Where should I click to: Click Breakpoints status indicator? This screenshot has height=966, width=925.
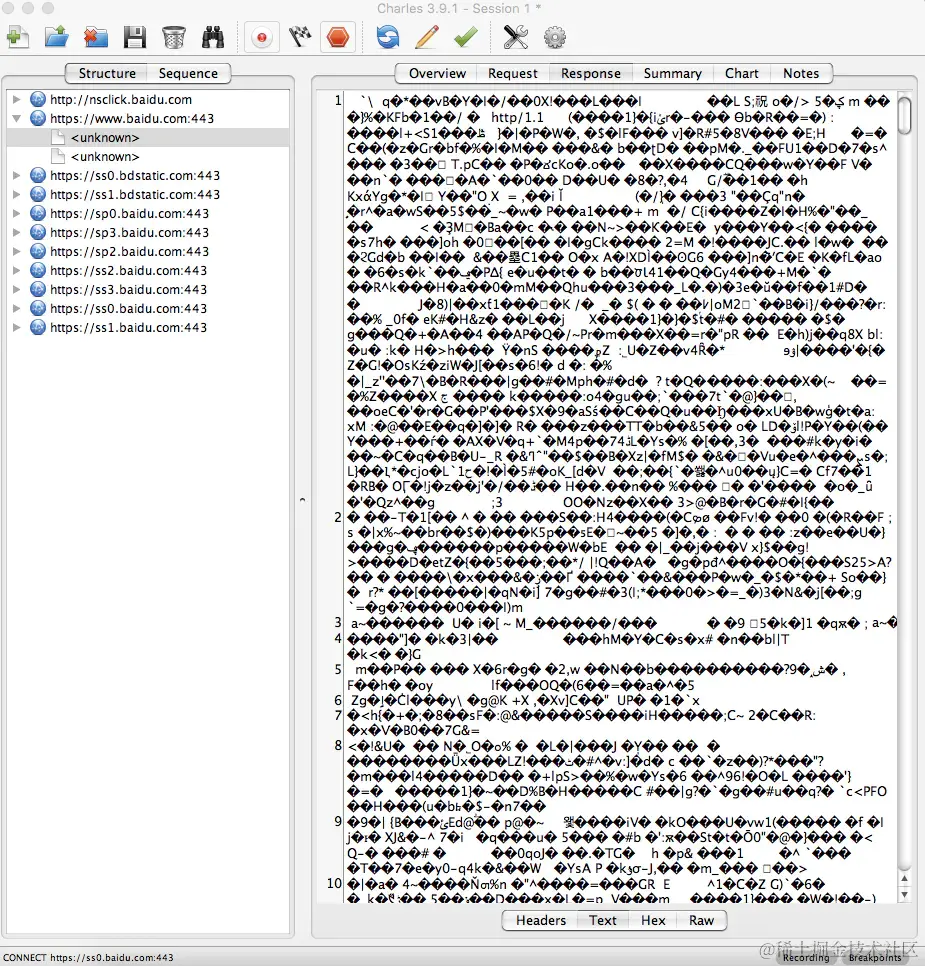pyautogui.click(x=875, y=957)
